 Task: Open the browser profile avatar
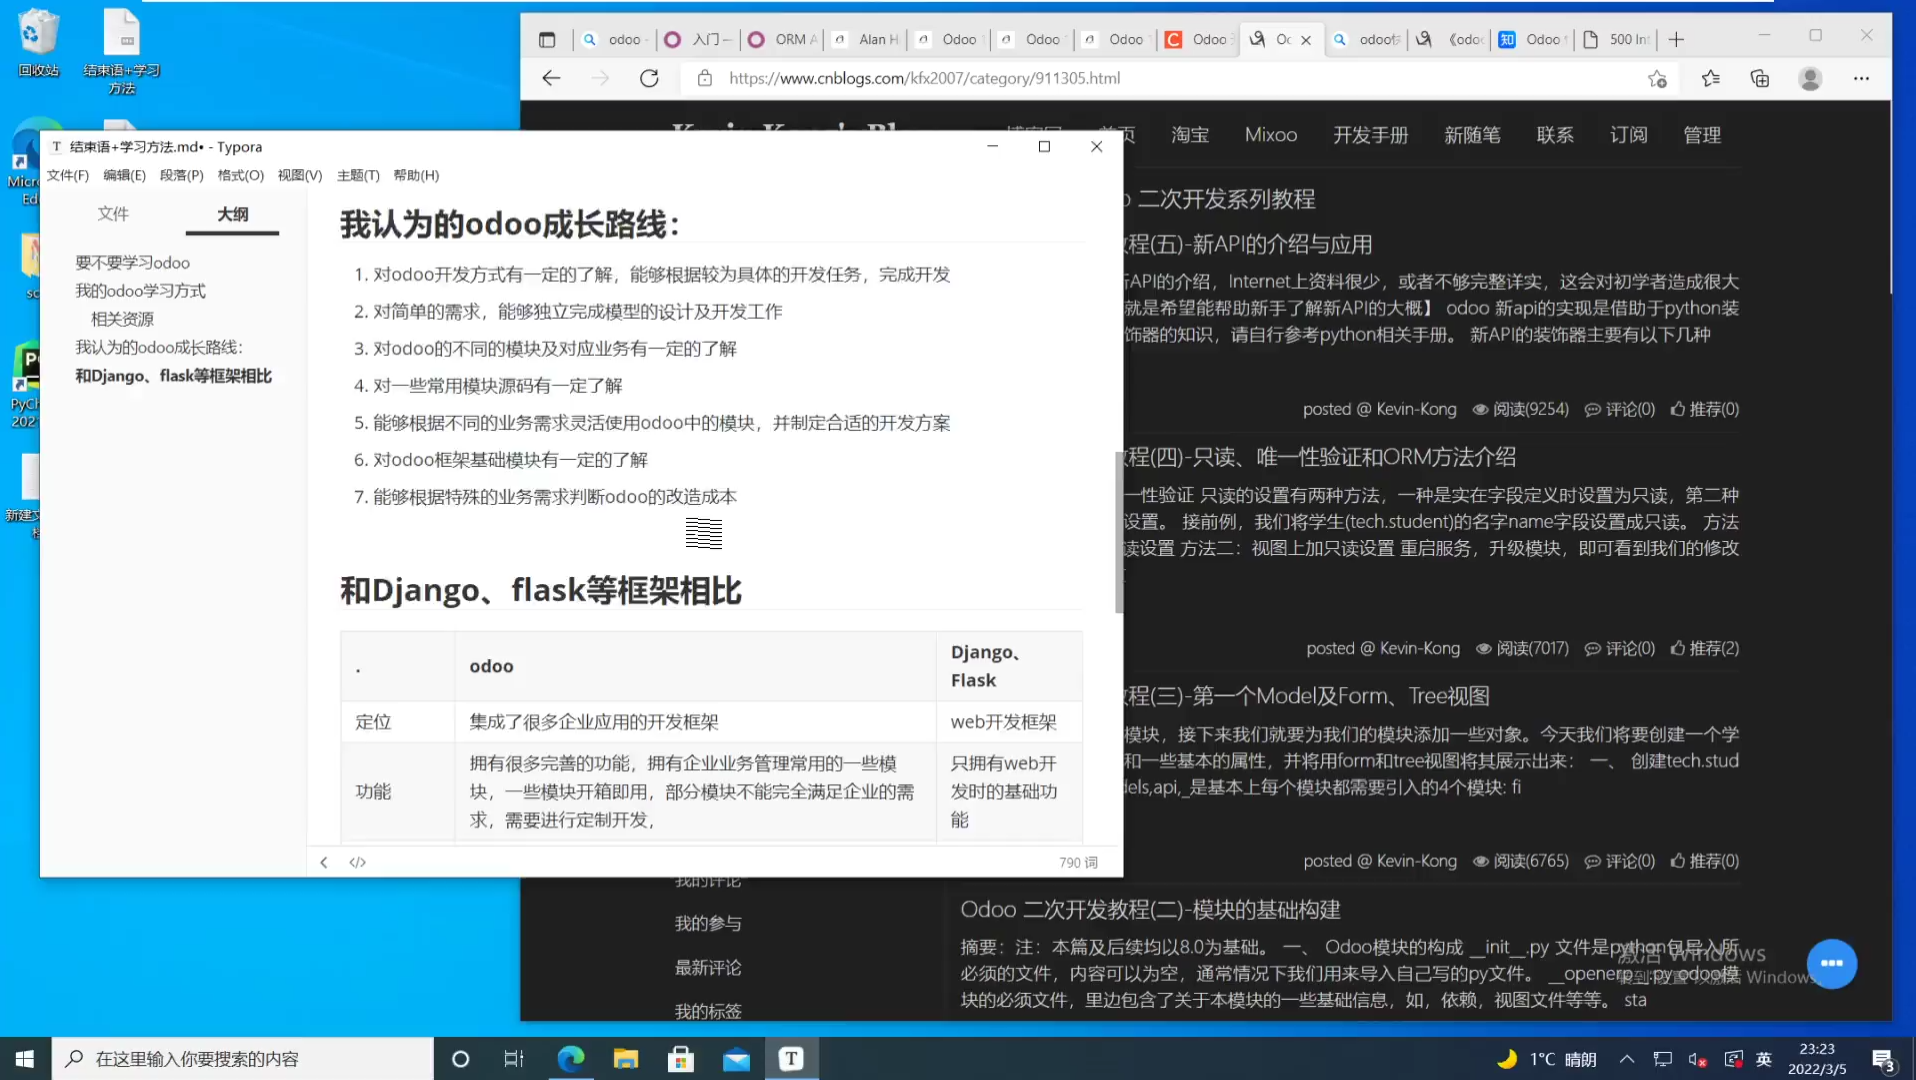pos(1811,78)
